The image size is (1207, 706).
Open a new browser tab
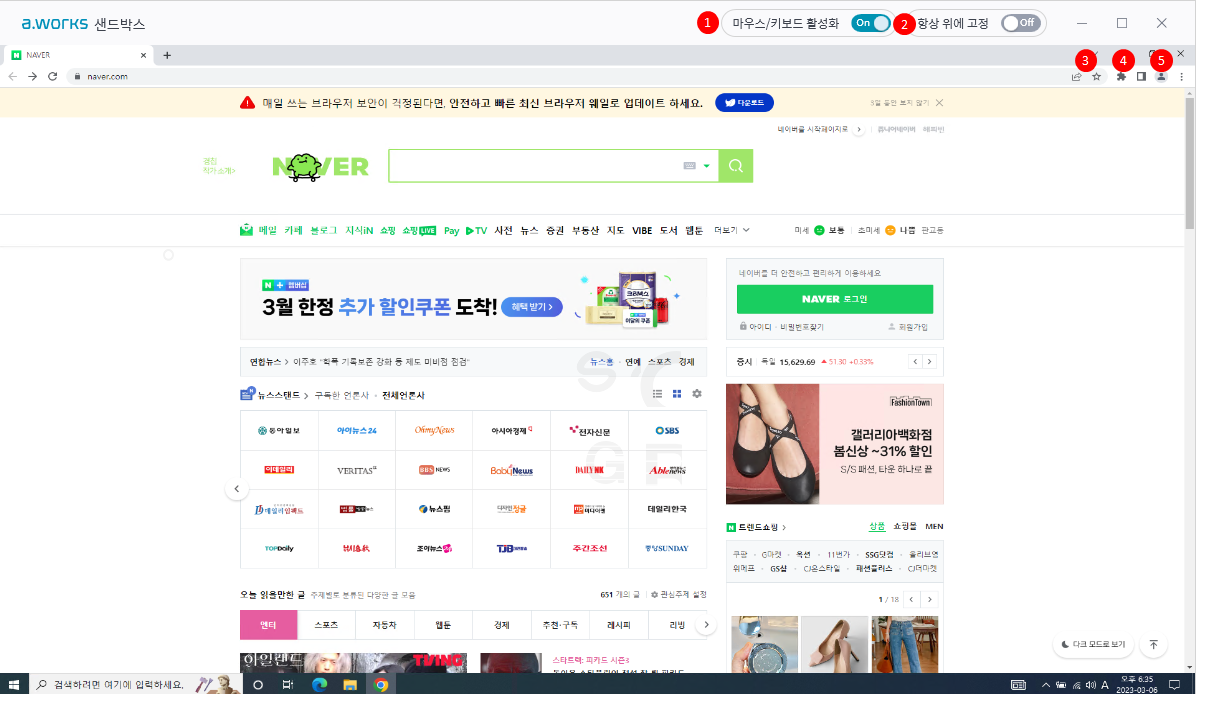coord(167,55)
